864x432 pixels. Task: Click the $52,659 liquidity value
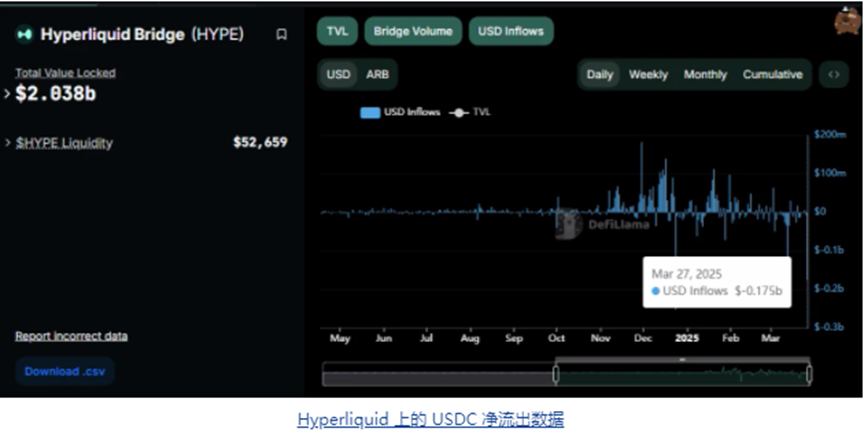tap(260, 143)
